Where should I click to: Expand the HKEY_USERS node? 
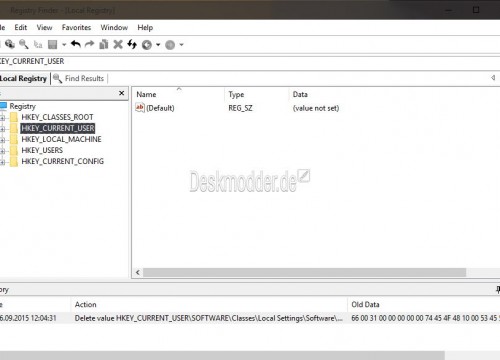pyautogui.click(x=2, y=151)
